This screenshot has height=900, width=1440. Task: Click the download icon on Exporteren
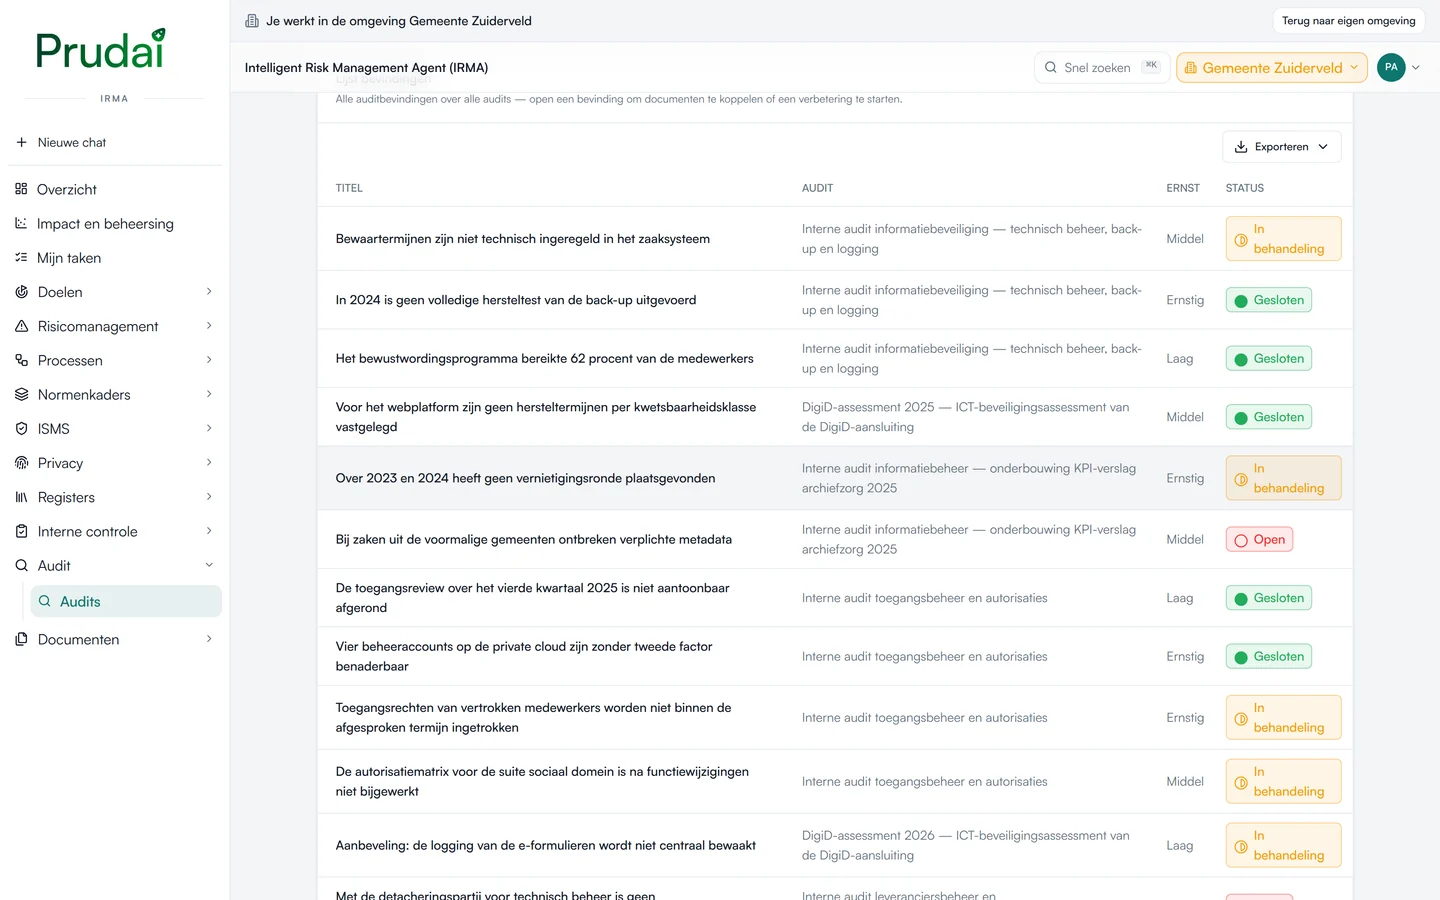pos(1241,147)
